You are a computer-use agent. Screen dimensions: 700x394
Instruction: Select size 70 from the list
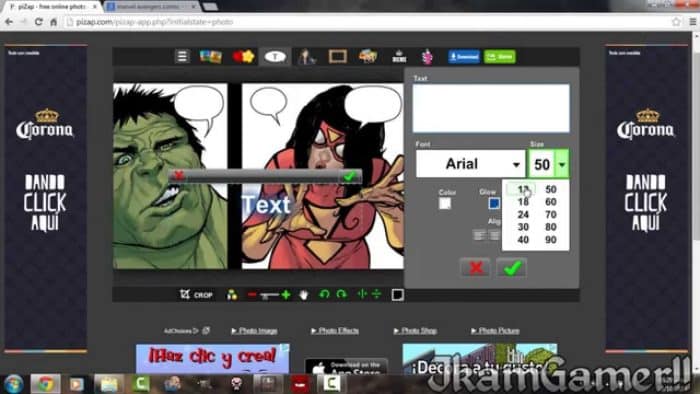(551, 215)
